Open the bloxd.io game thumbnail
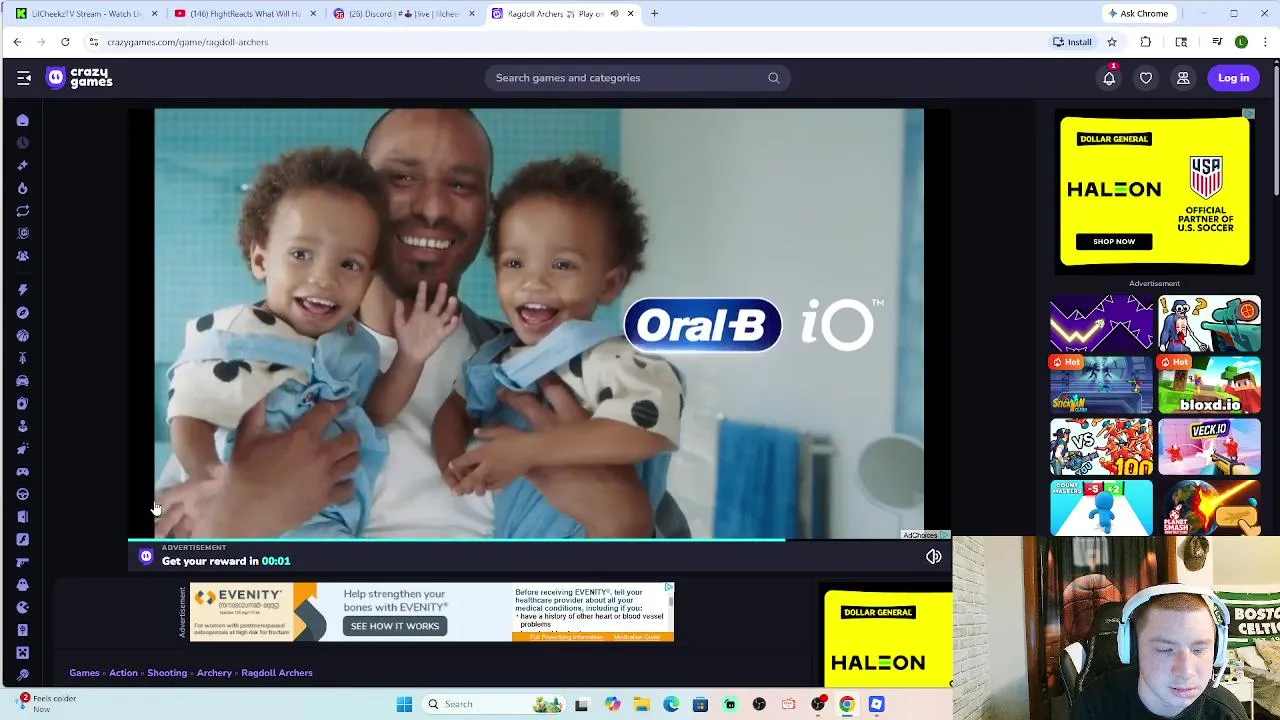Viewport: 1280px width, 720px height. coord(1209,385)
